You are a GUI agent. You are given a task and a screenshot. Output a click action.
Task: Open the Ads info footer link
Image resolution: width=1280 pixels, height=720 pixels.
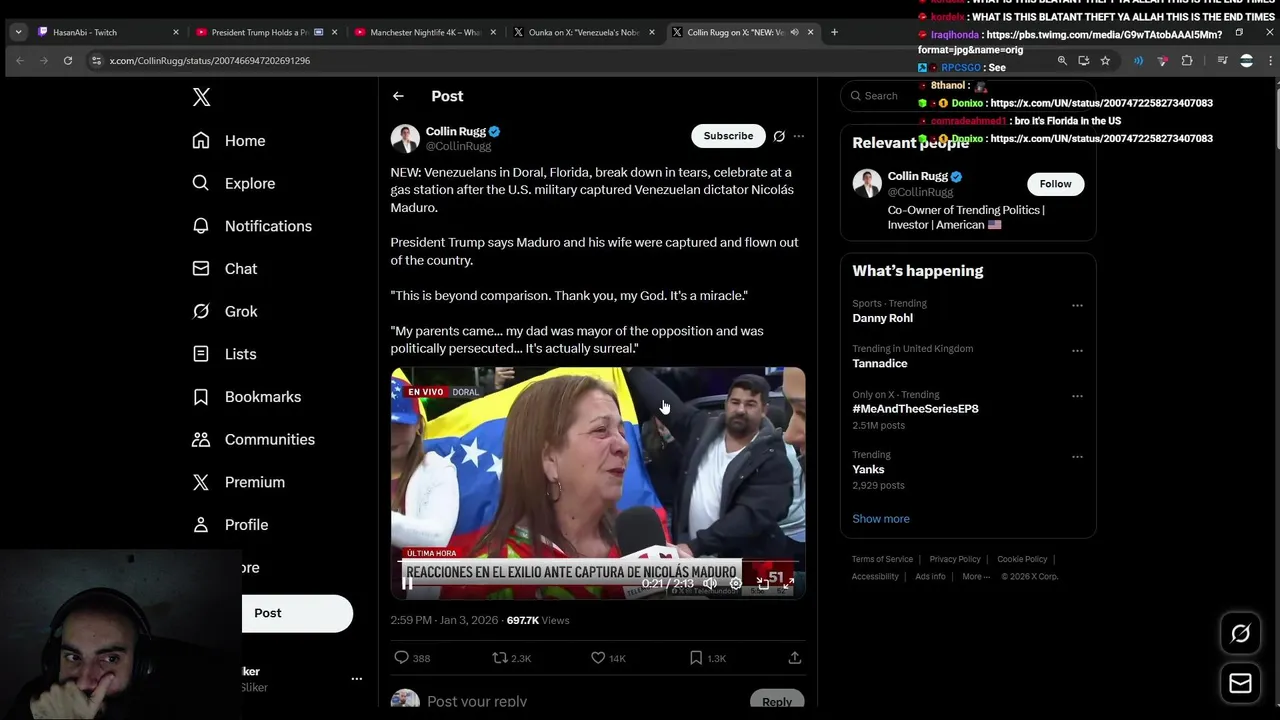[930, 577]
